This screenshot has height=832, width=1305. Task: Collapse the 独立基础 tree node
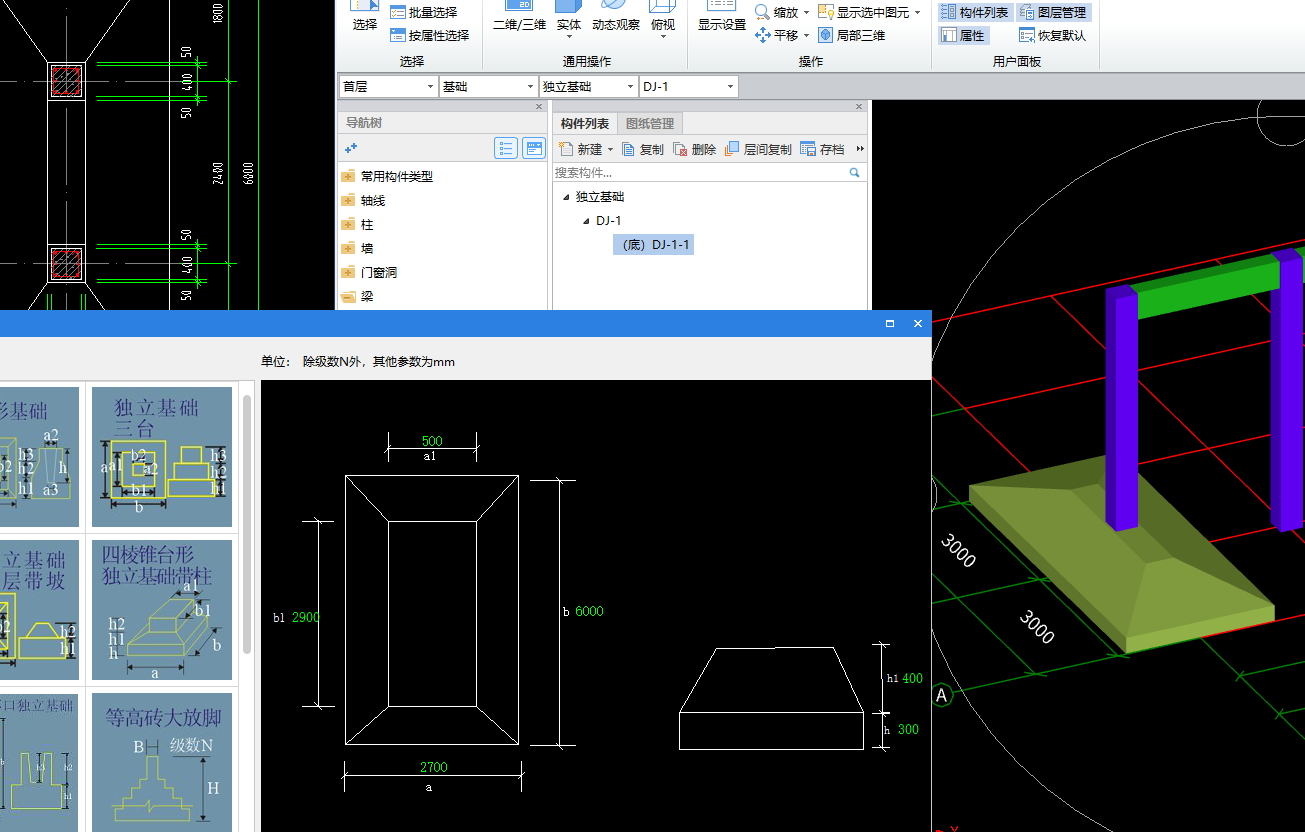pos(566,197)
